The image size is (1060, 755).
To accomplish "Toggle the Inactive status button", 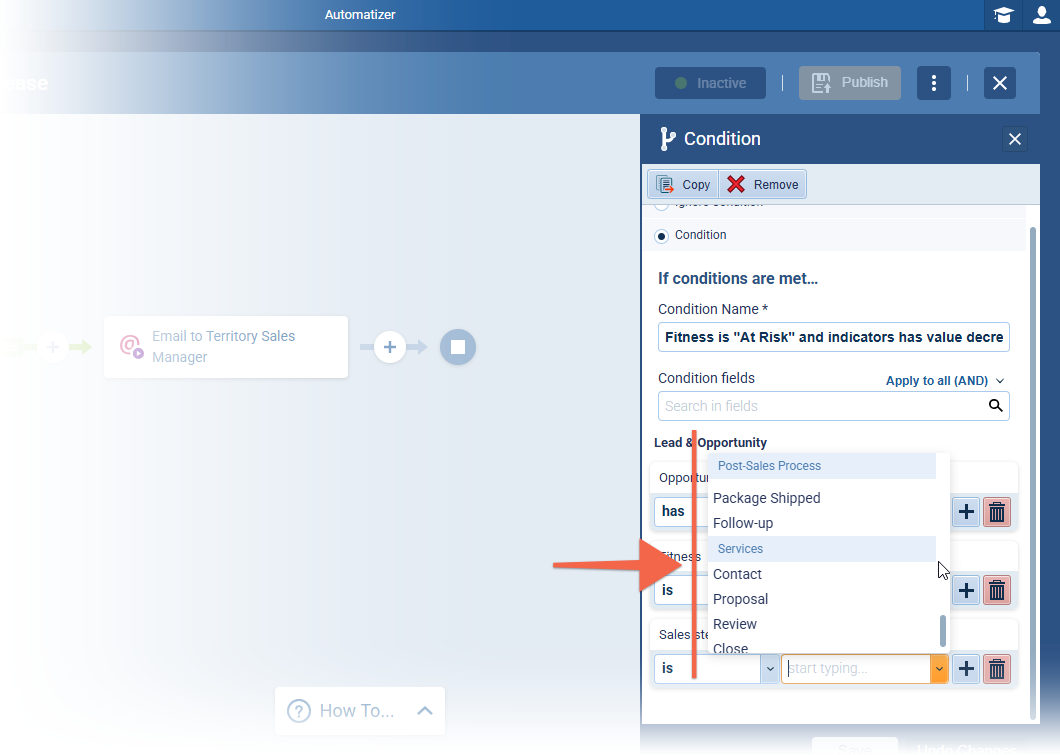I will coord(710,83).
